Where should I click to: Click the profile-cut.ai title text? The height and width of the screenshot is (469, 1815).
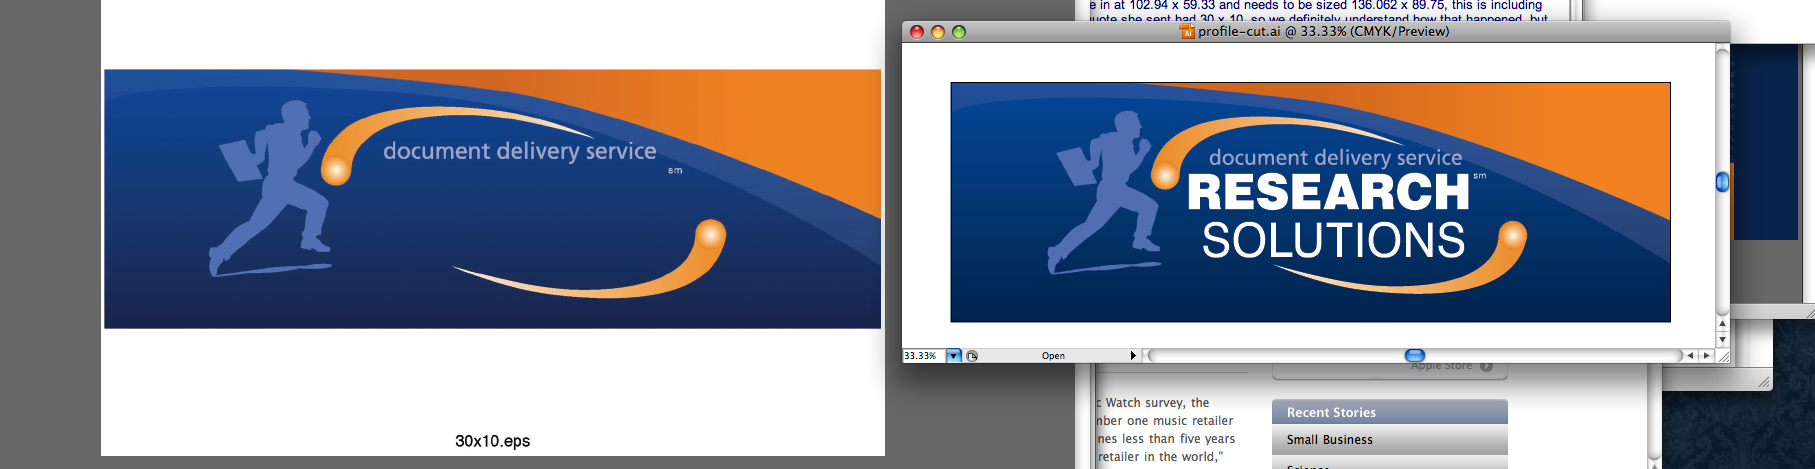pyautogui.click(x=1324, y=32)
